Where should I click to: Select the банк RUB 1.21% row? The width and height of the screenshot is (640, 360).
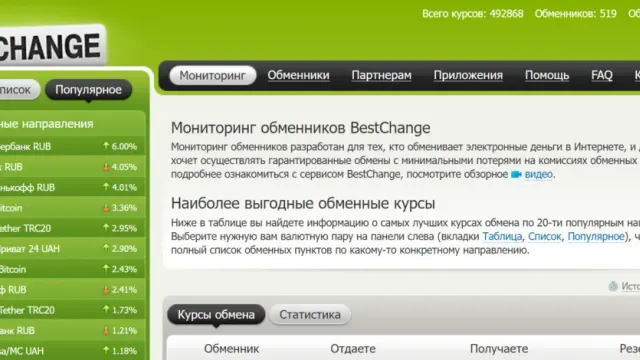[x=72, y=330]
